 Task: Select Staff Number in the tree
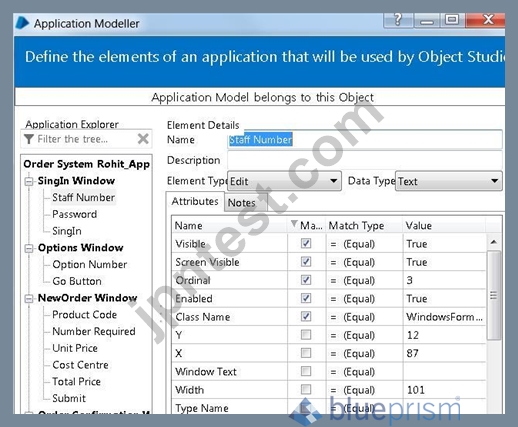pyautogui.click(x=83, y=197)
